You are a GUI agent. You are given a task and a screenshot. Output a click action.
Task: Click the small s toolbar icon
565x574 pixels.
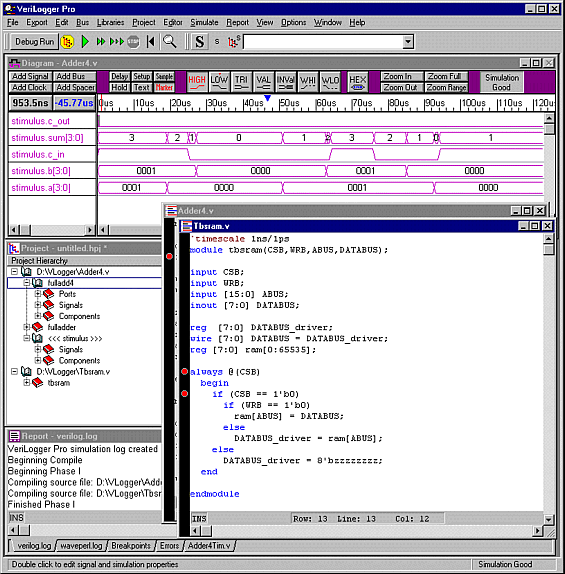click(217, 42)
